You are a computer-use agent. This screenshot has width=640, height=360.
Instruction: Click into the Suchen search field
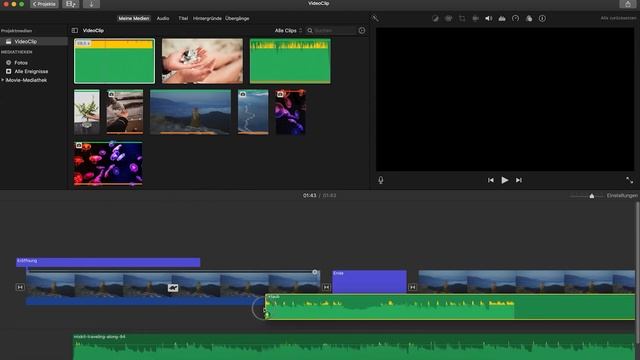point(331,31)
